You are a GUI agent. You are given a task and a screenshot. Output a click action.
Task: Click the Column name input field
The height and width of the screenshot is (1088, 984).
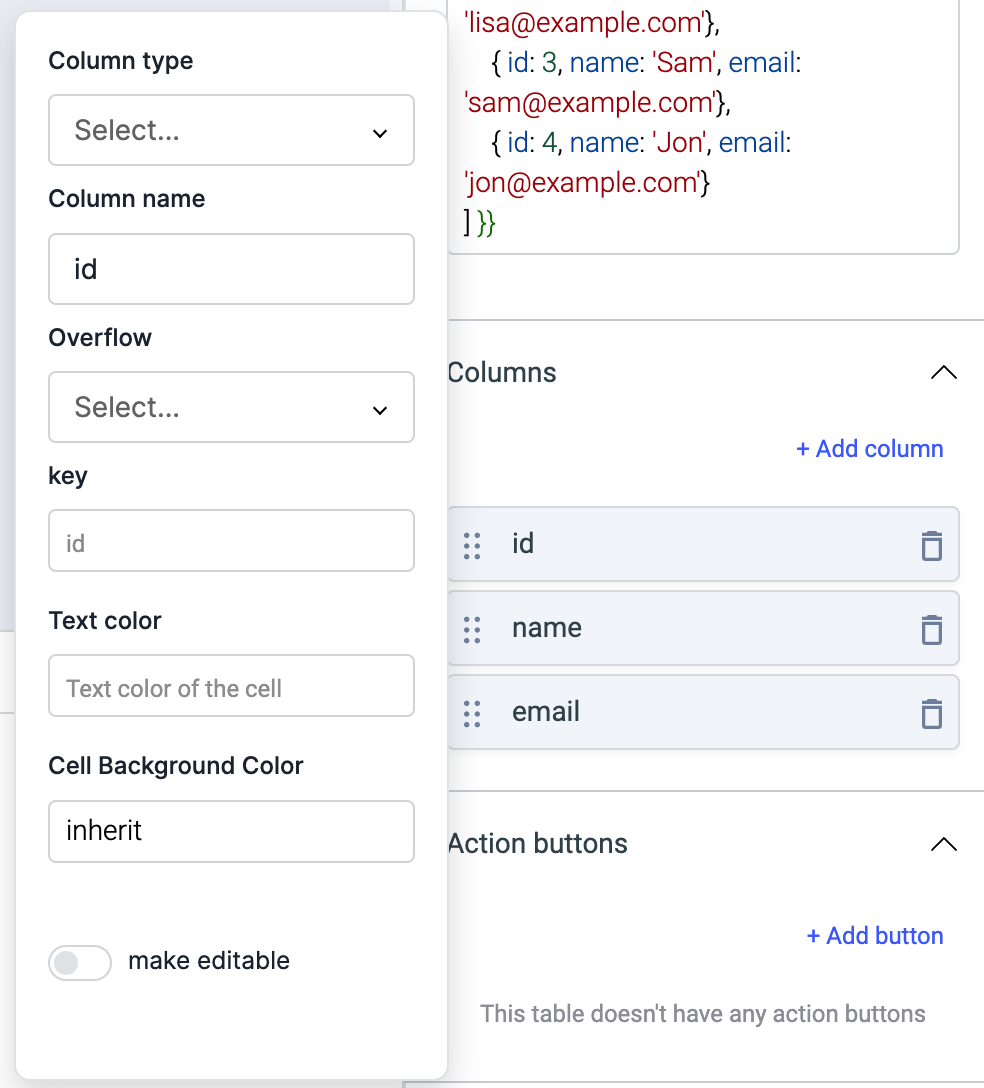[231, 269]
